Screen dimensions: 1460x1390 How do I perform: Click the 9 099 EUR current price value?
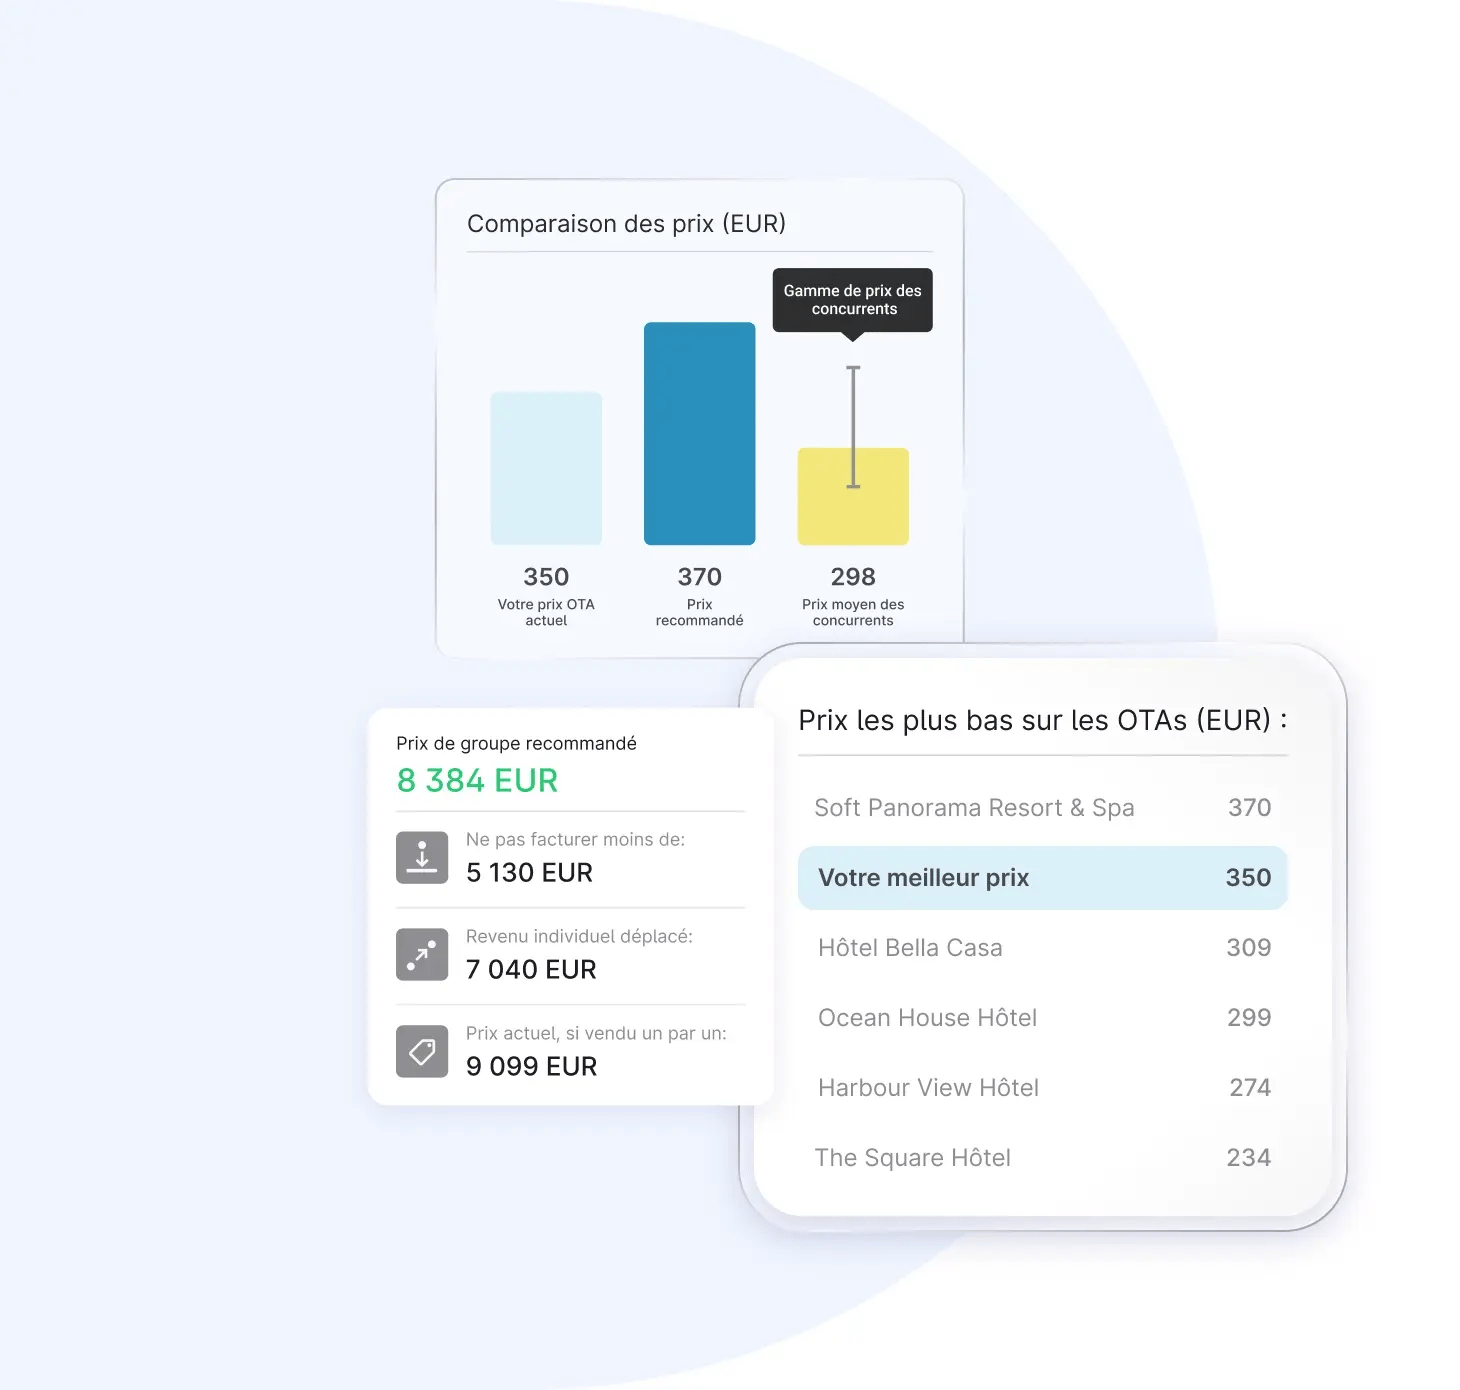pyautogui.click(x=531, y=1067)
